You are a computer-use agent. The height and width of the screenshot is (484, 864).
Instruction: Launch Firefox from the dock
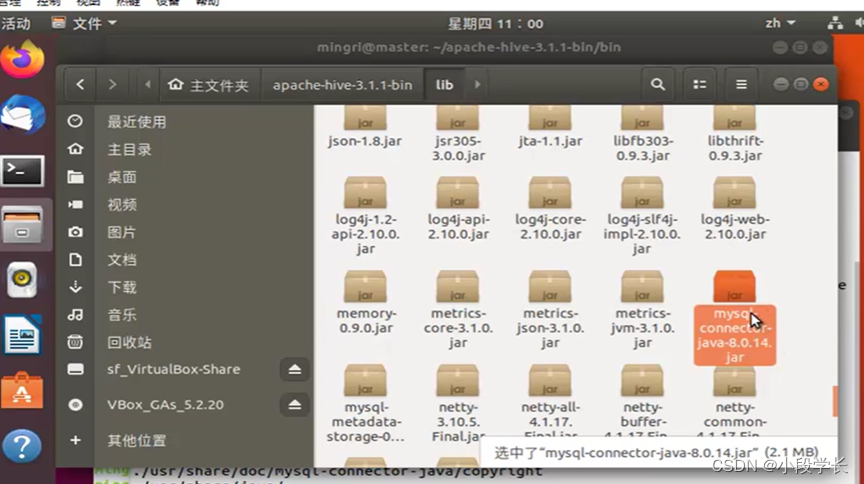23,60
